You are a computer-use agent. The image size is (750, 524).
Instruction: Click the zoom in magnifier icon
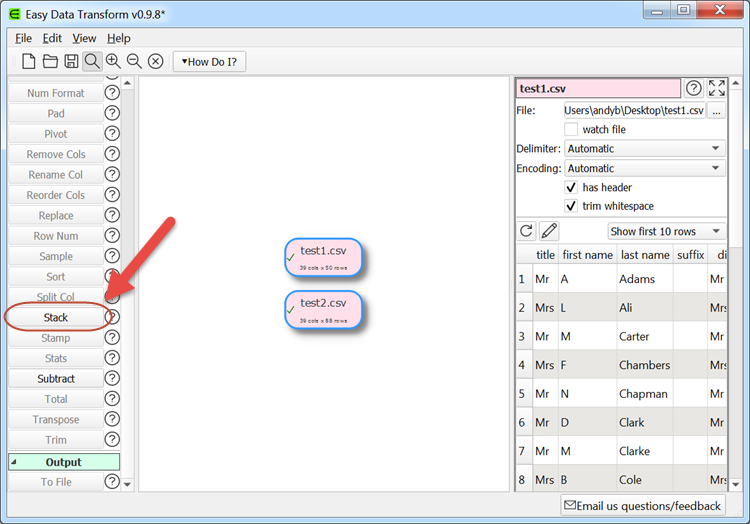tap(113, 61)
